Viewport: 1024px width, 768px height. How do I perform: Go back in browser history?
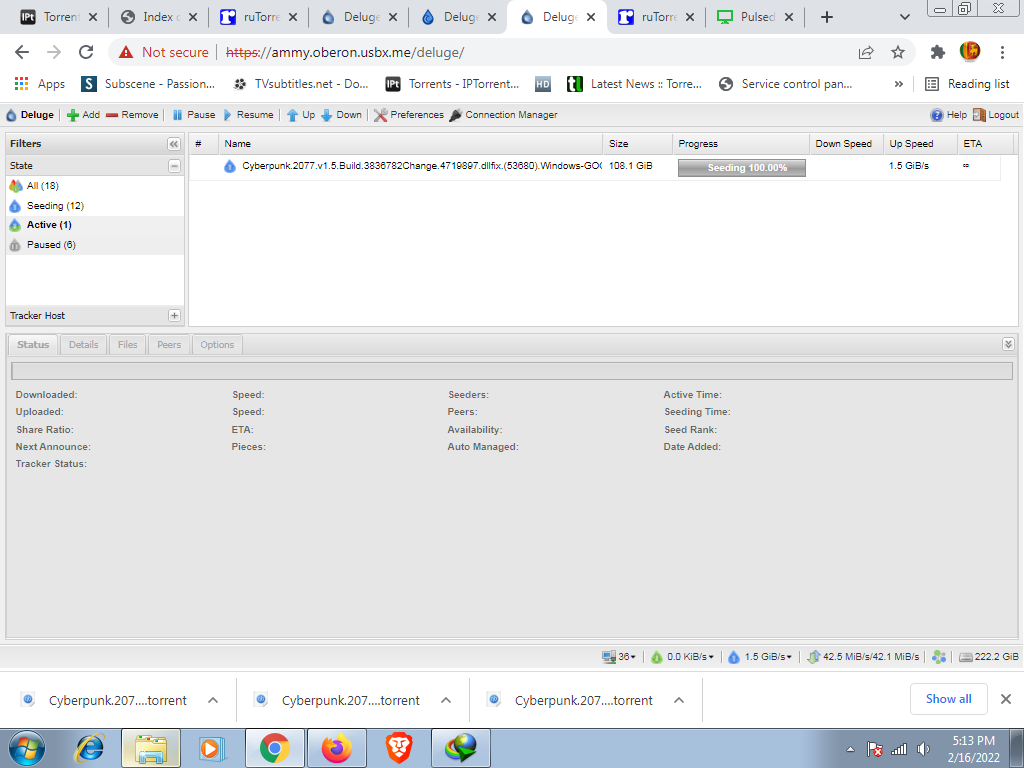tap(22, 52)
